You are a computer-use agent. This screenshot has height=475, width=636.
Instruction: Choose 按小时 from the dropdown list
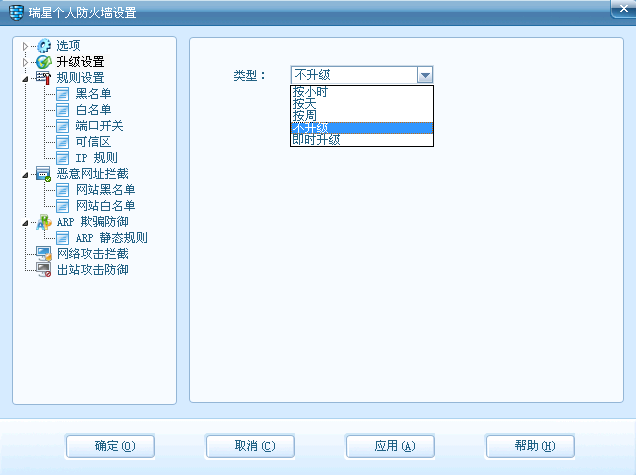362,92
